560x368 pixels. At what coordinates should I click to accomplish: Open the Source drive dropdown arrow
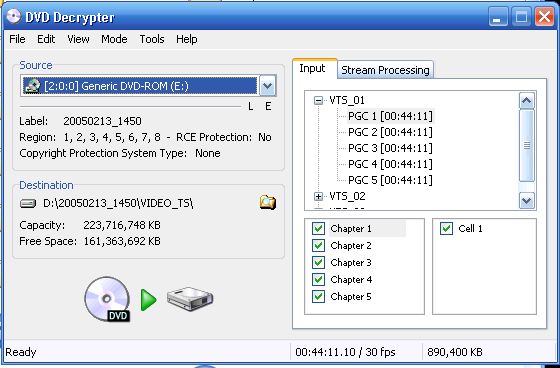click(x=268, y=86)
